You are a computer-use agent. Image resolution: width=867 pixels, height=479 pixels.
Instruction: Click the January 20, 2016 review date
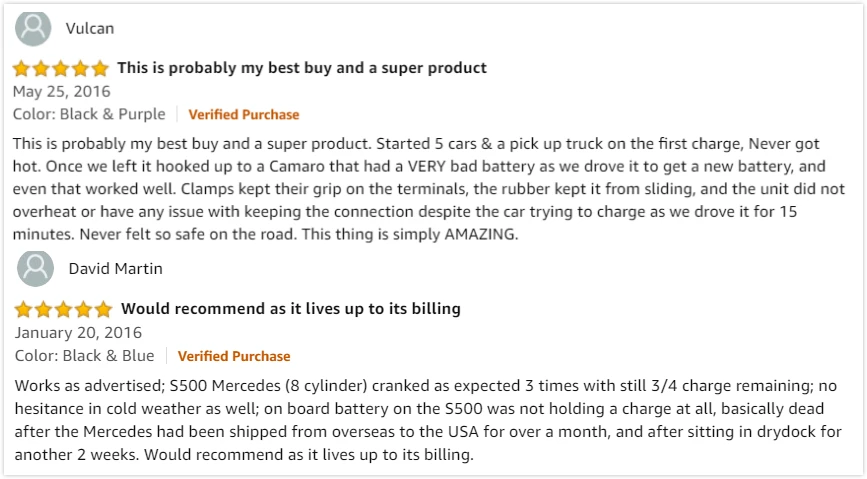(x=78, y=332)
